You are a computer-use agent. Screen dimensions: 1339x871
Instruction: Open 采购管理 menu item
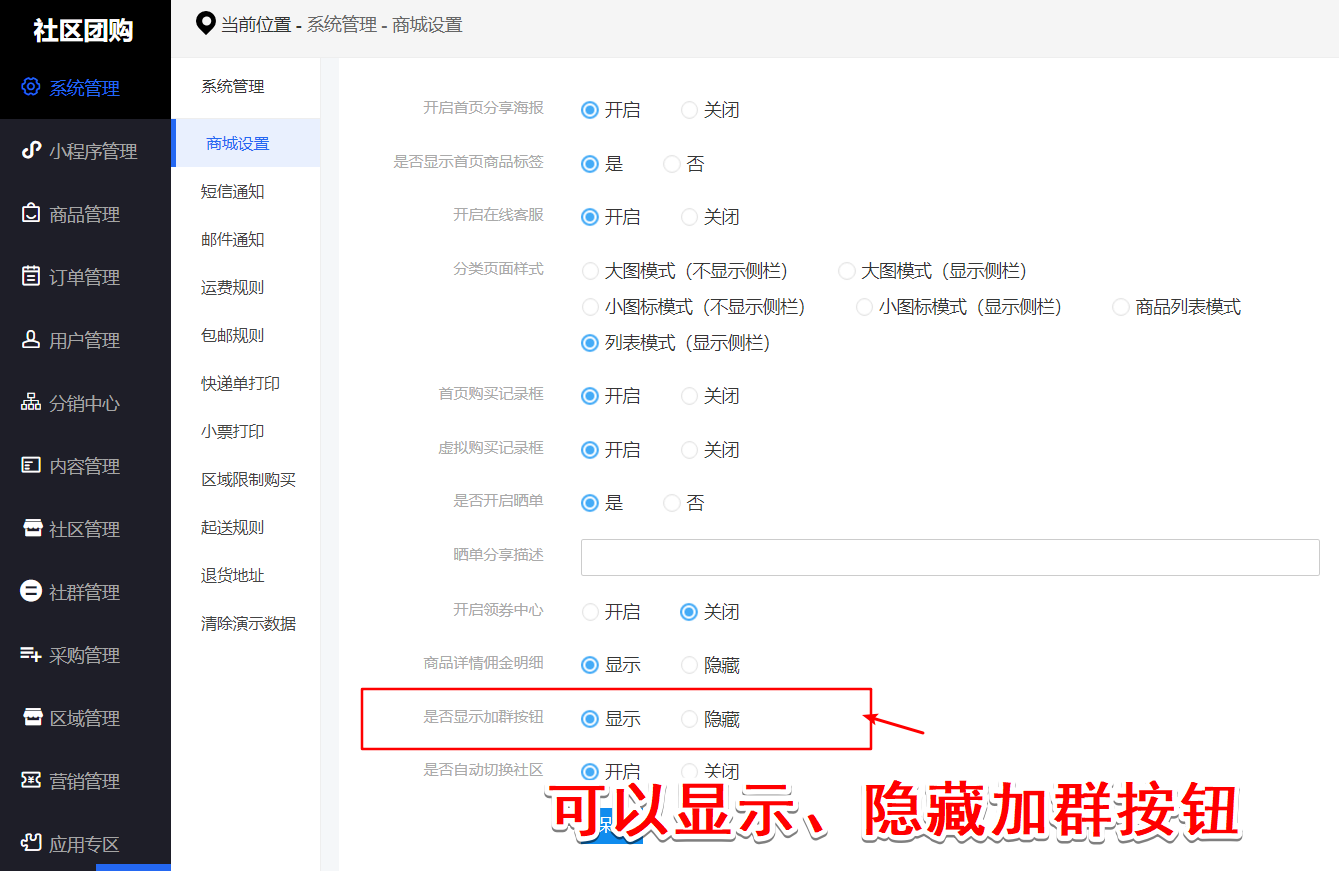(x=85, y=655)
